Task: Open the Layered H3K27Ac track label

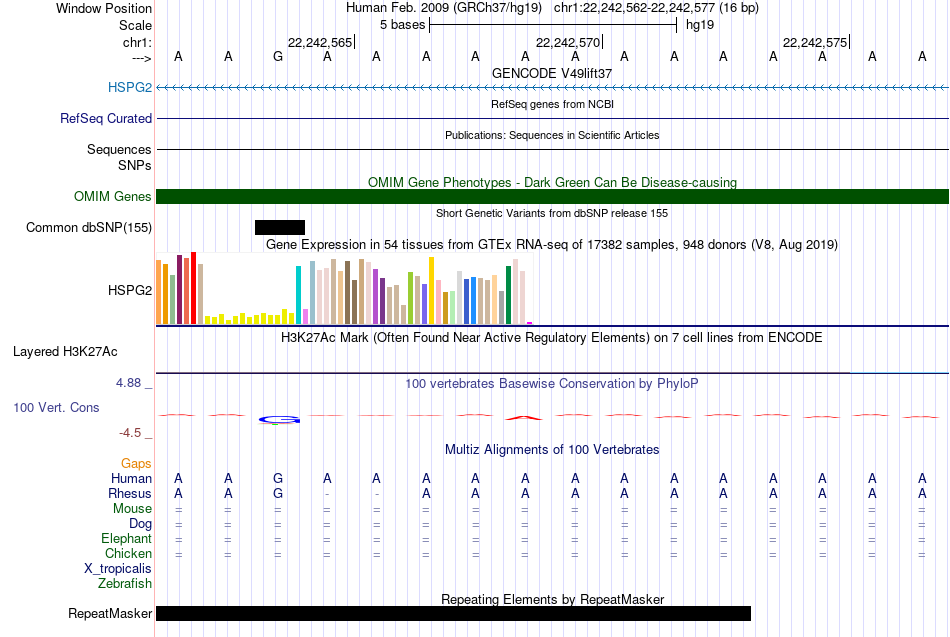Action: [65, 351]
